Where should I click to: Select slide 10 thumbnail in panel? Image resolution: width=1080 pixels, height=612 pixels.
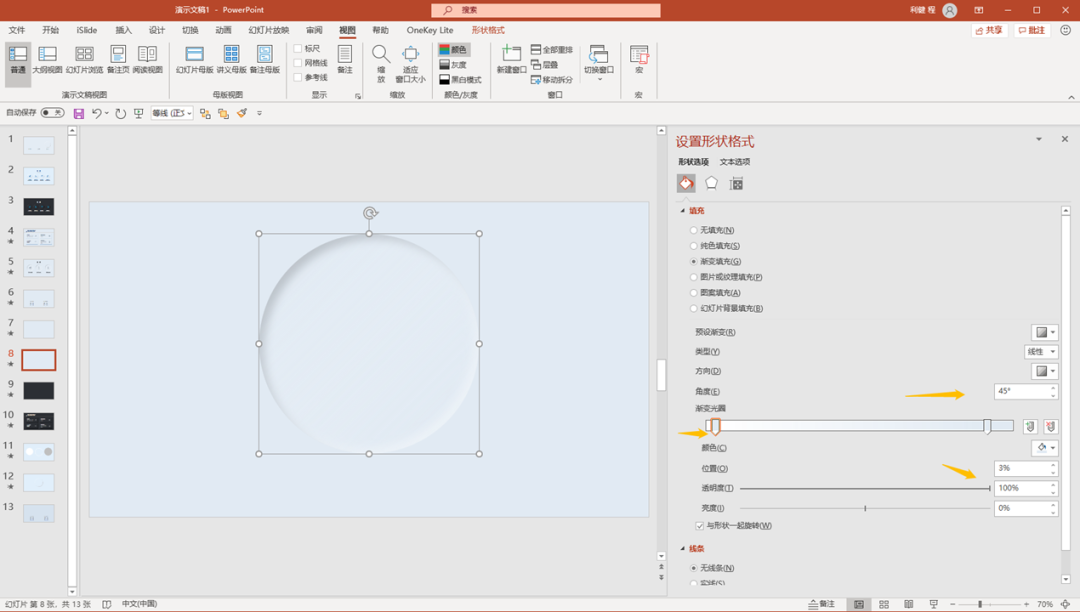39,421
